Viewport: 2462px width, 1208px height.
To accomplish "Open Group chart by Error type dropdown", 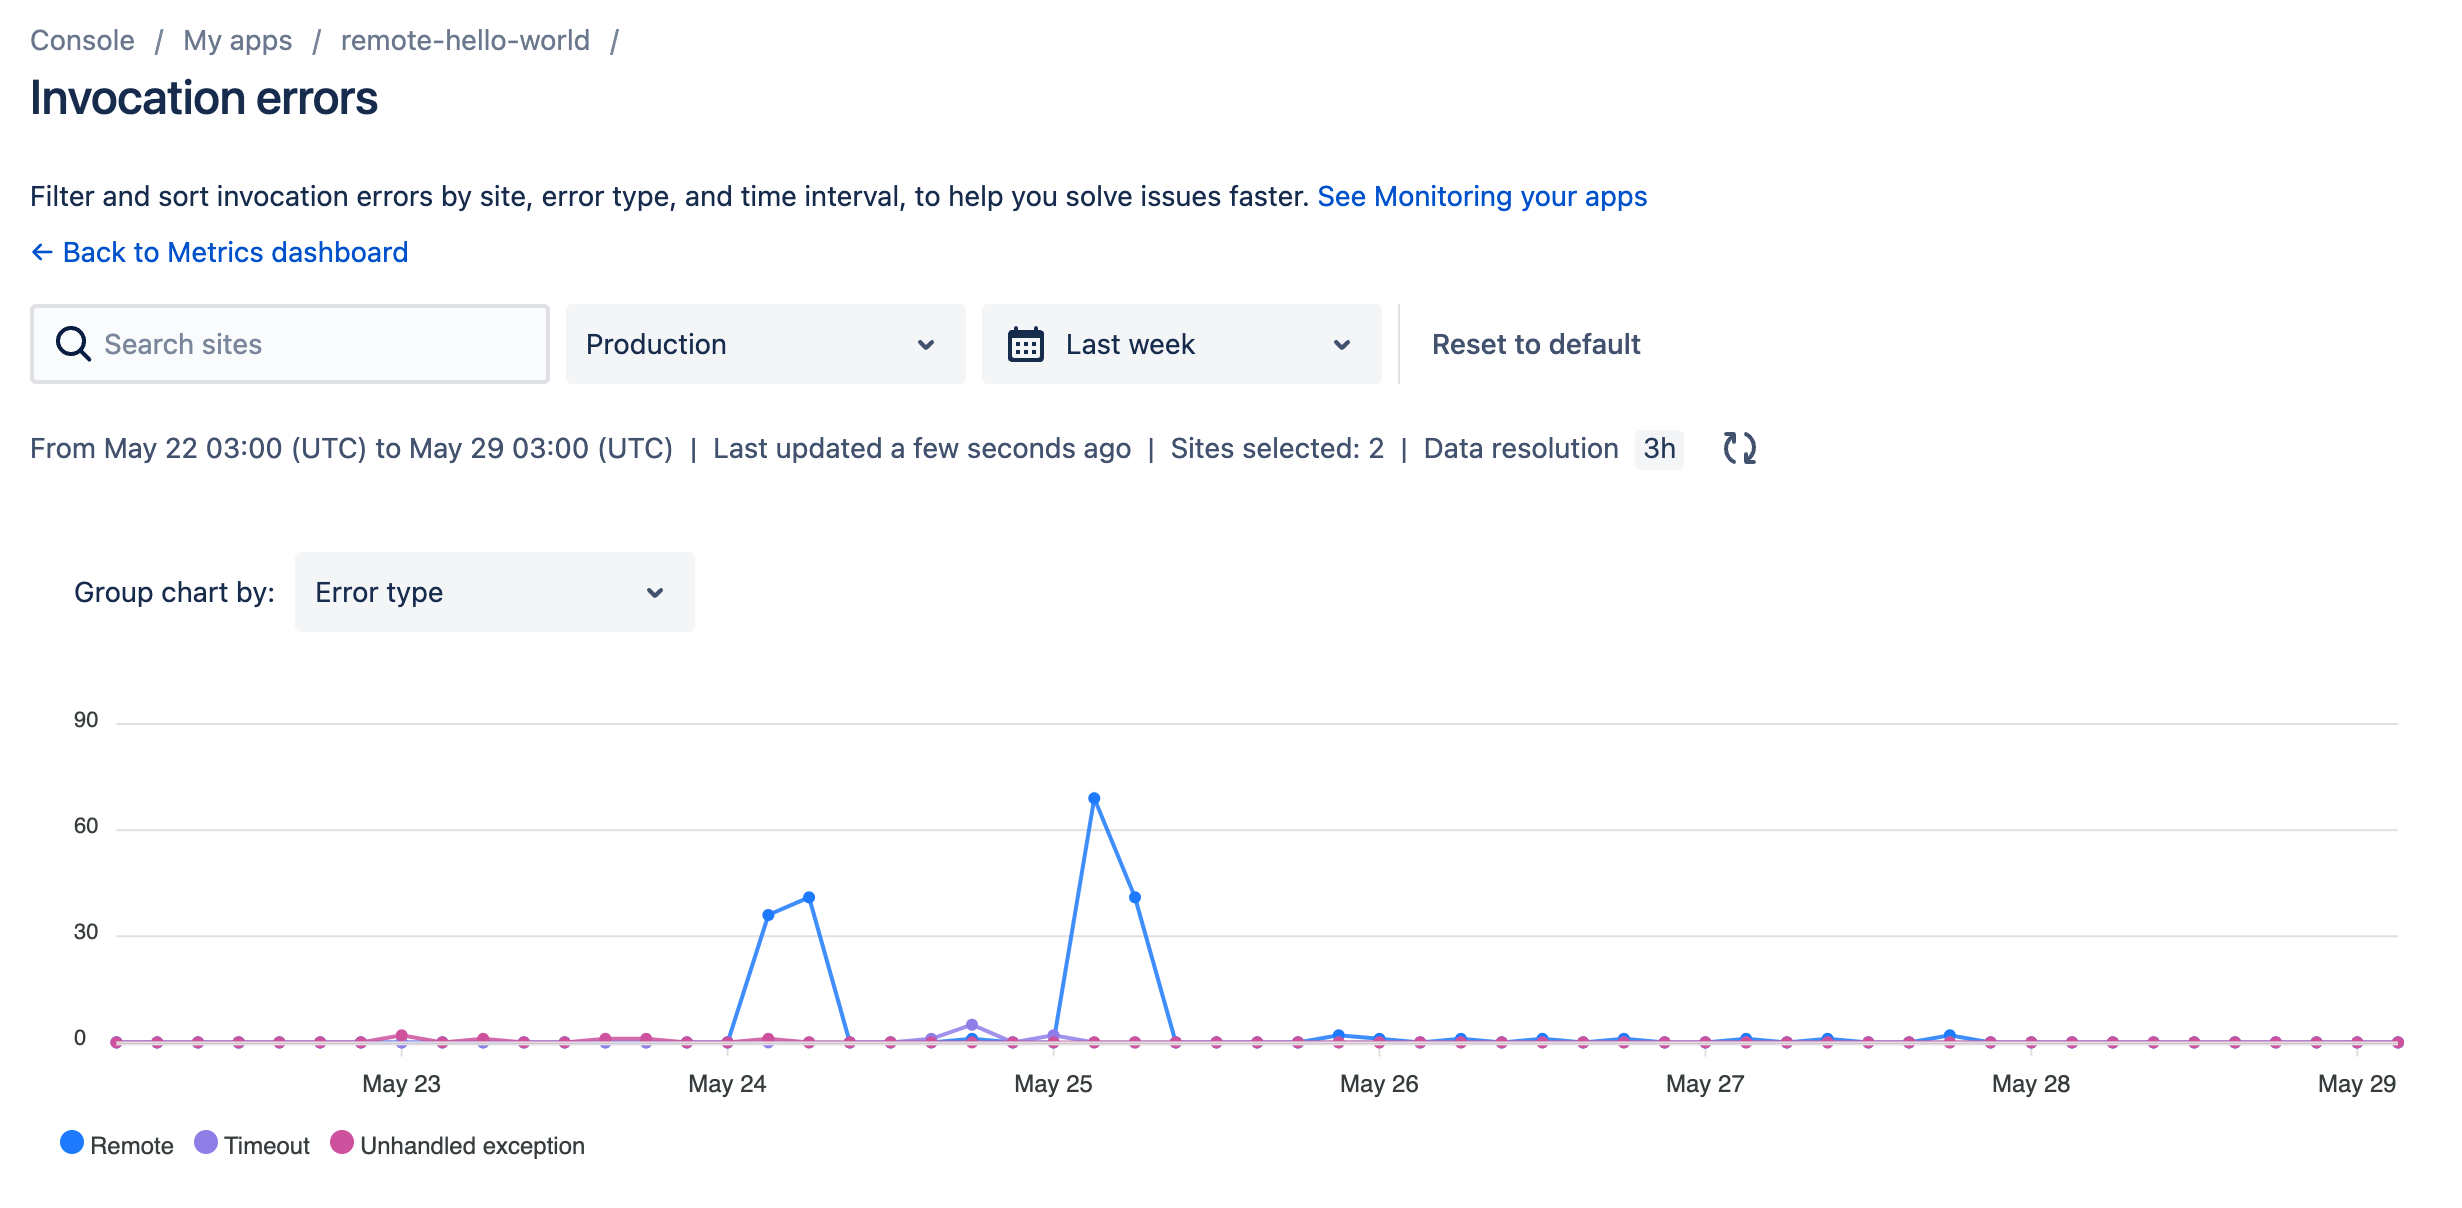I will pos(494,592).
